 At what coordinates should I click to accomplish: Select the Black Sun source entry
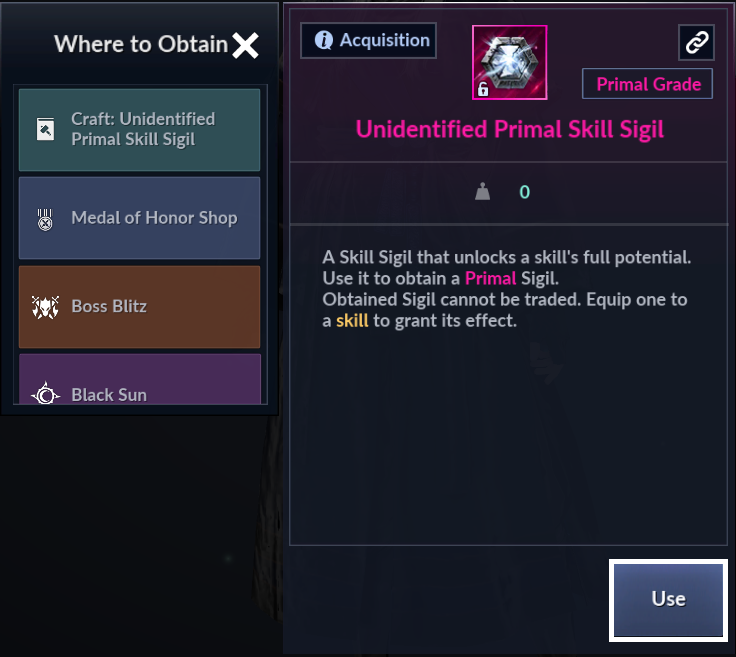[139, 379]
